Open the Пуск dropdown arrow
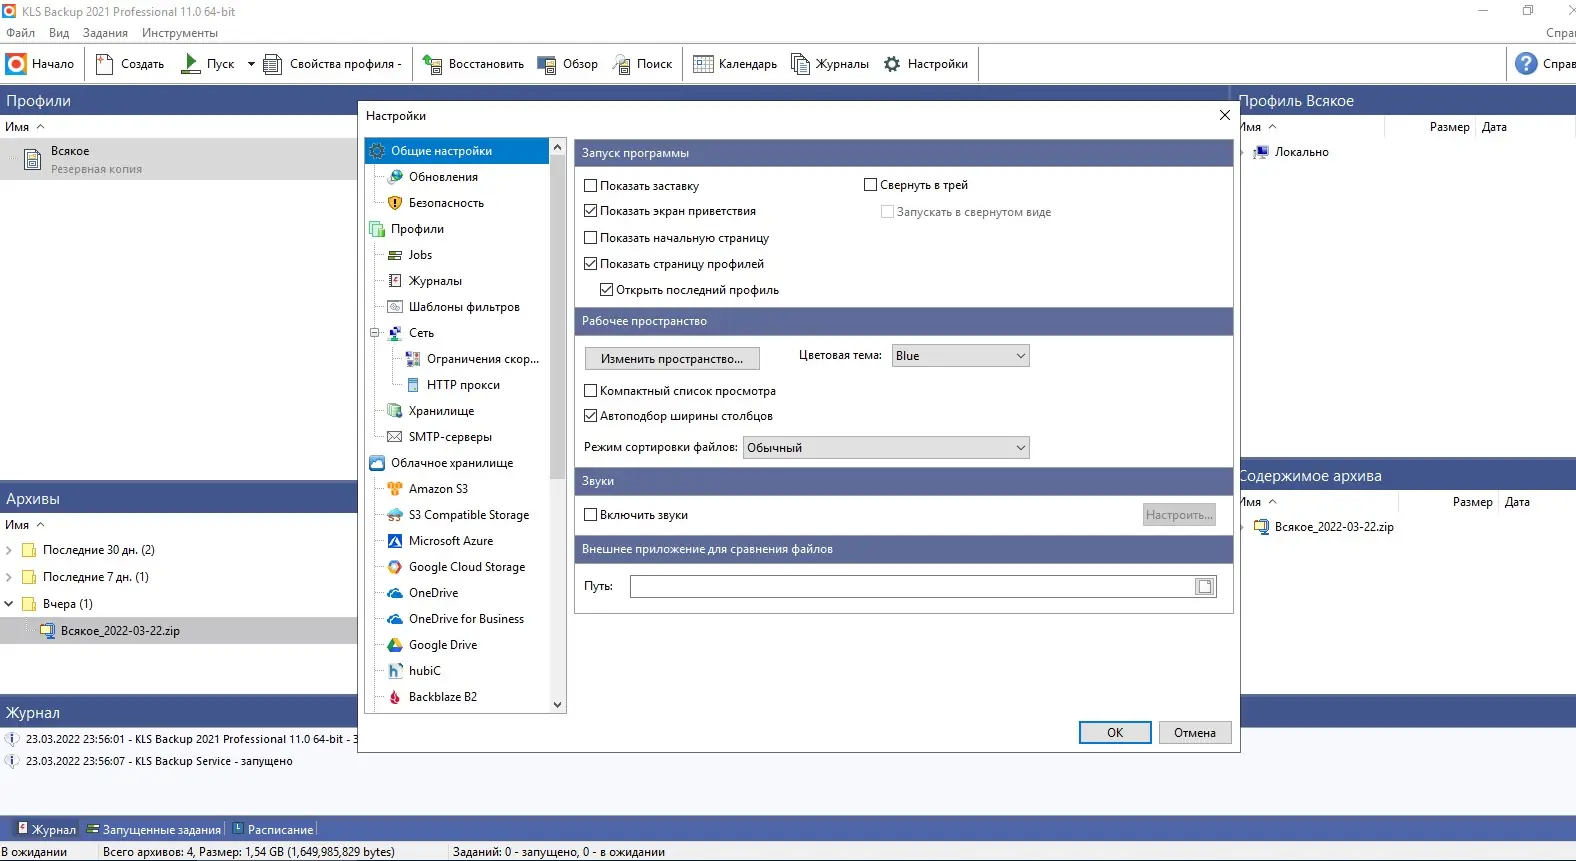The image size is (1576, 861). [x=251, y=64]
